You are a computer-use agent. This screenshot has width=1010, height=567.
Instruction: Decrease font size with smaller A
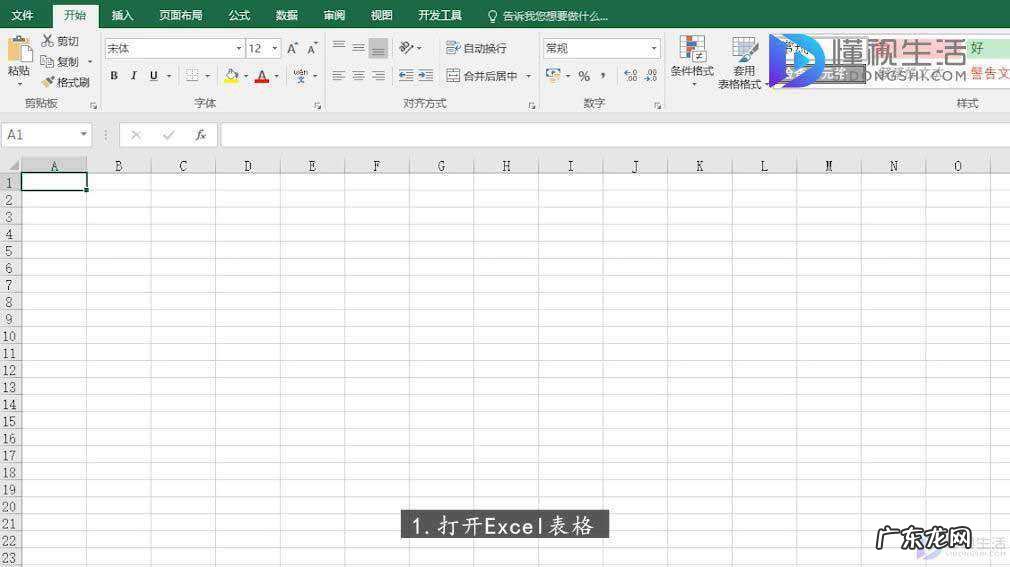(312, 48)
